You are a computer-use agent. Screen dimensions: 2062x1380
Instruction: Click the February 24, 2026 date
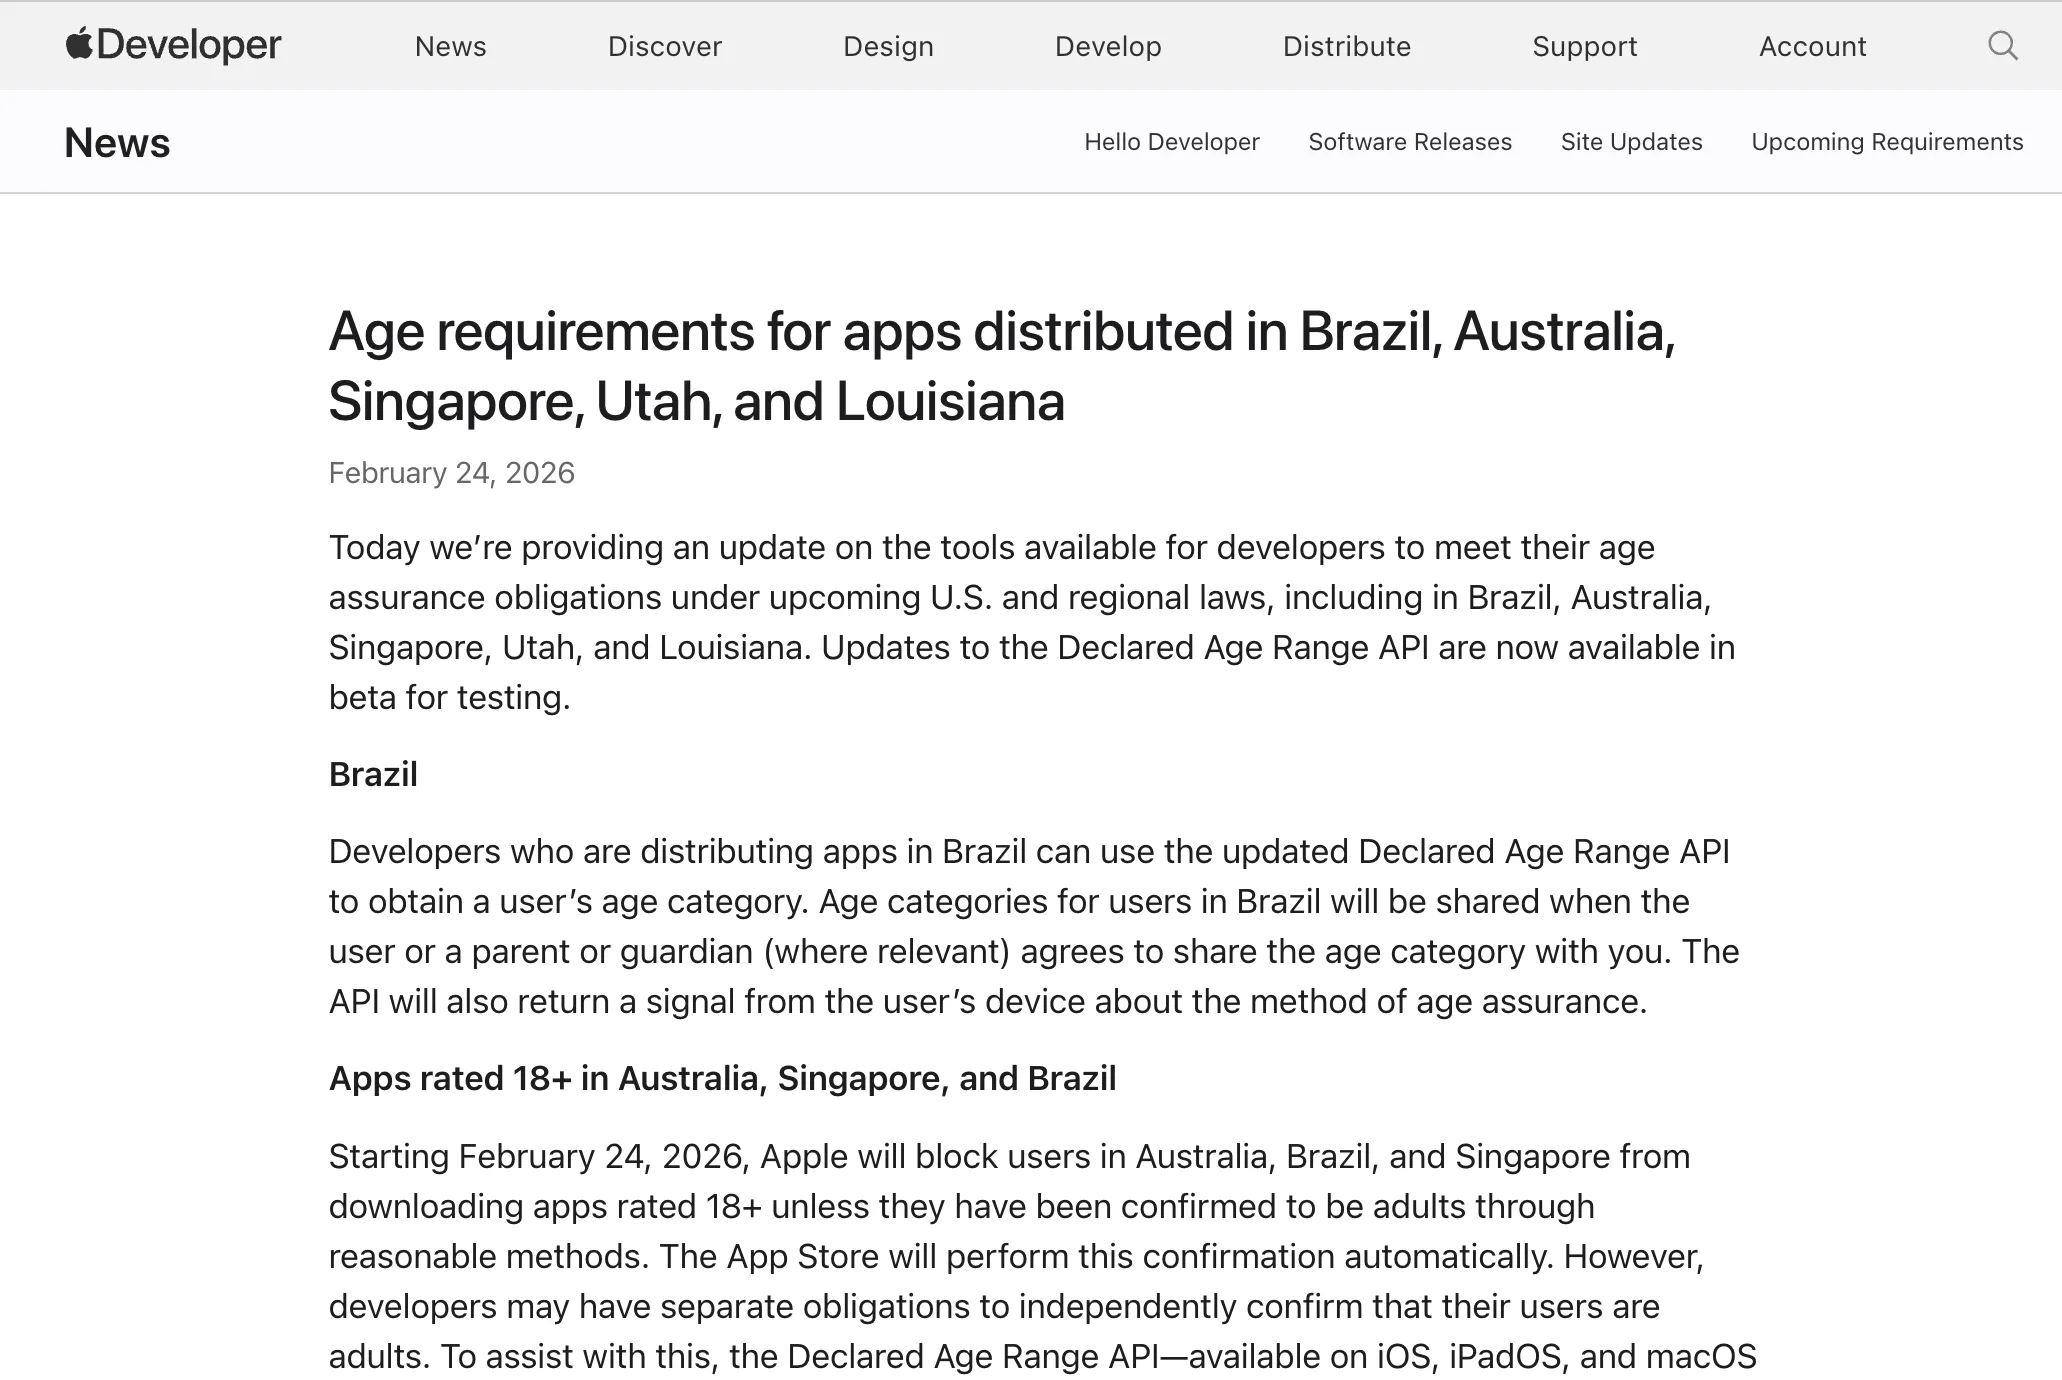coord(451,473)
